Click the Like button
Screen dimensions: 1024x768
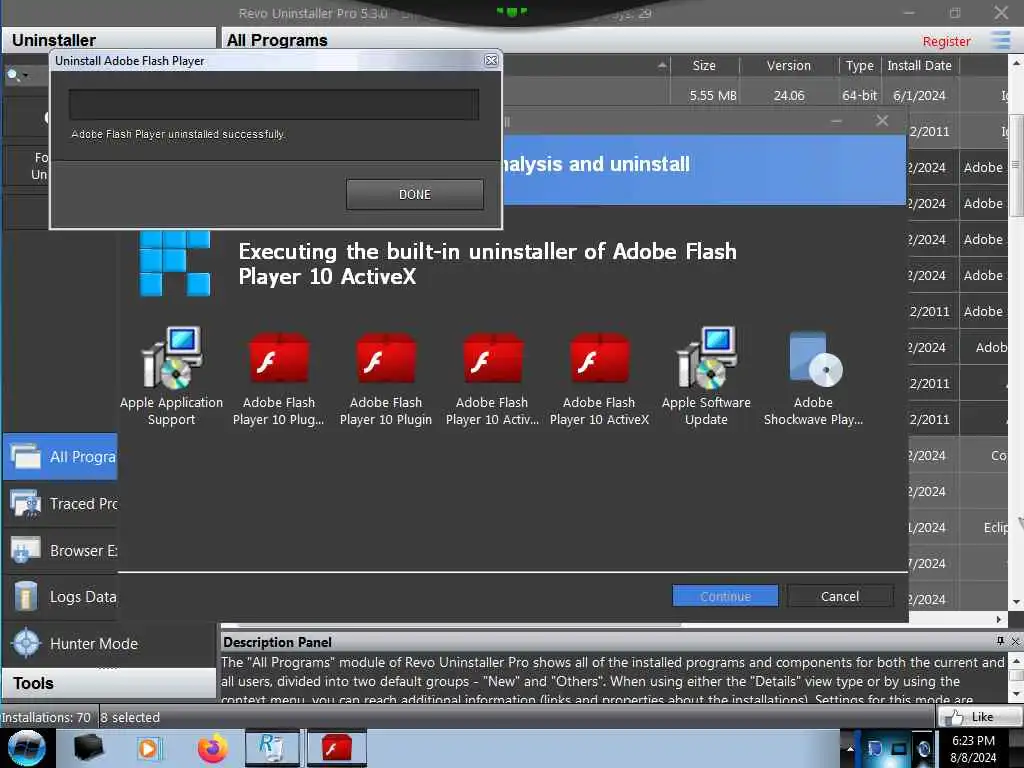click(978, 717)
